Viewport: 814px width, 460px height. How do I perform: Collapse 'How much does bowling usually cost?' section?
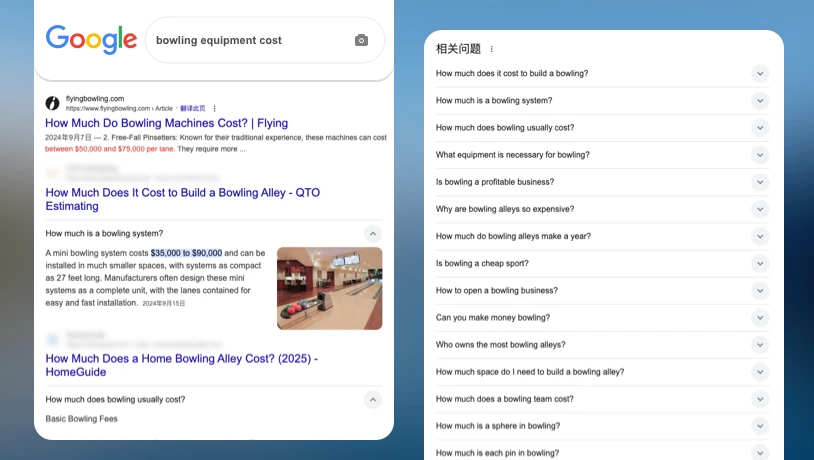tap(372, 399)
